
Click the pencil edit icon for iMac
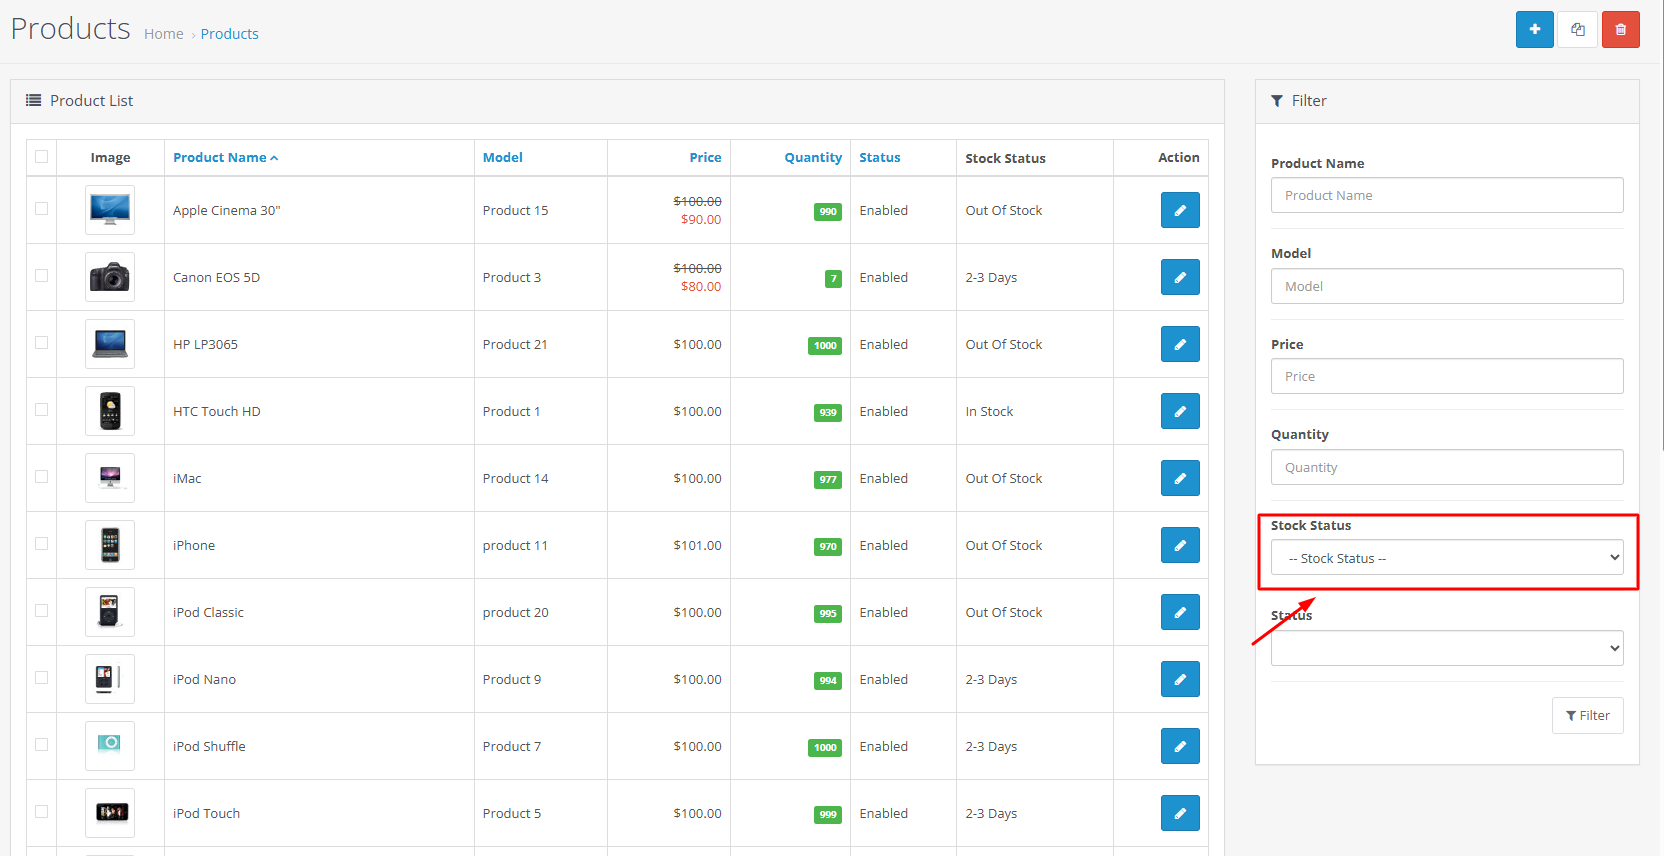click(x=1179, y=478)
